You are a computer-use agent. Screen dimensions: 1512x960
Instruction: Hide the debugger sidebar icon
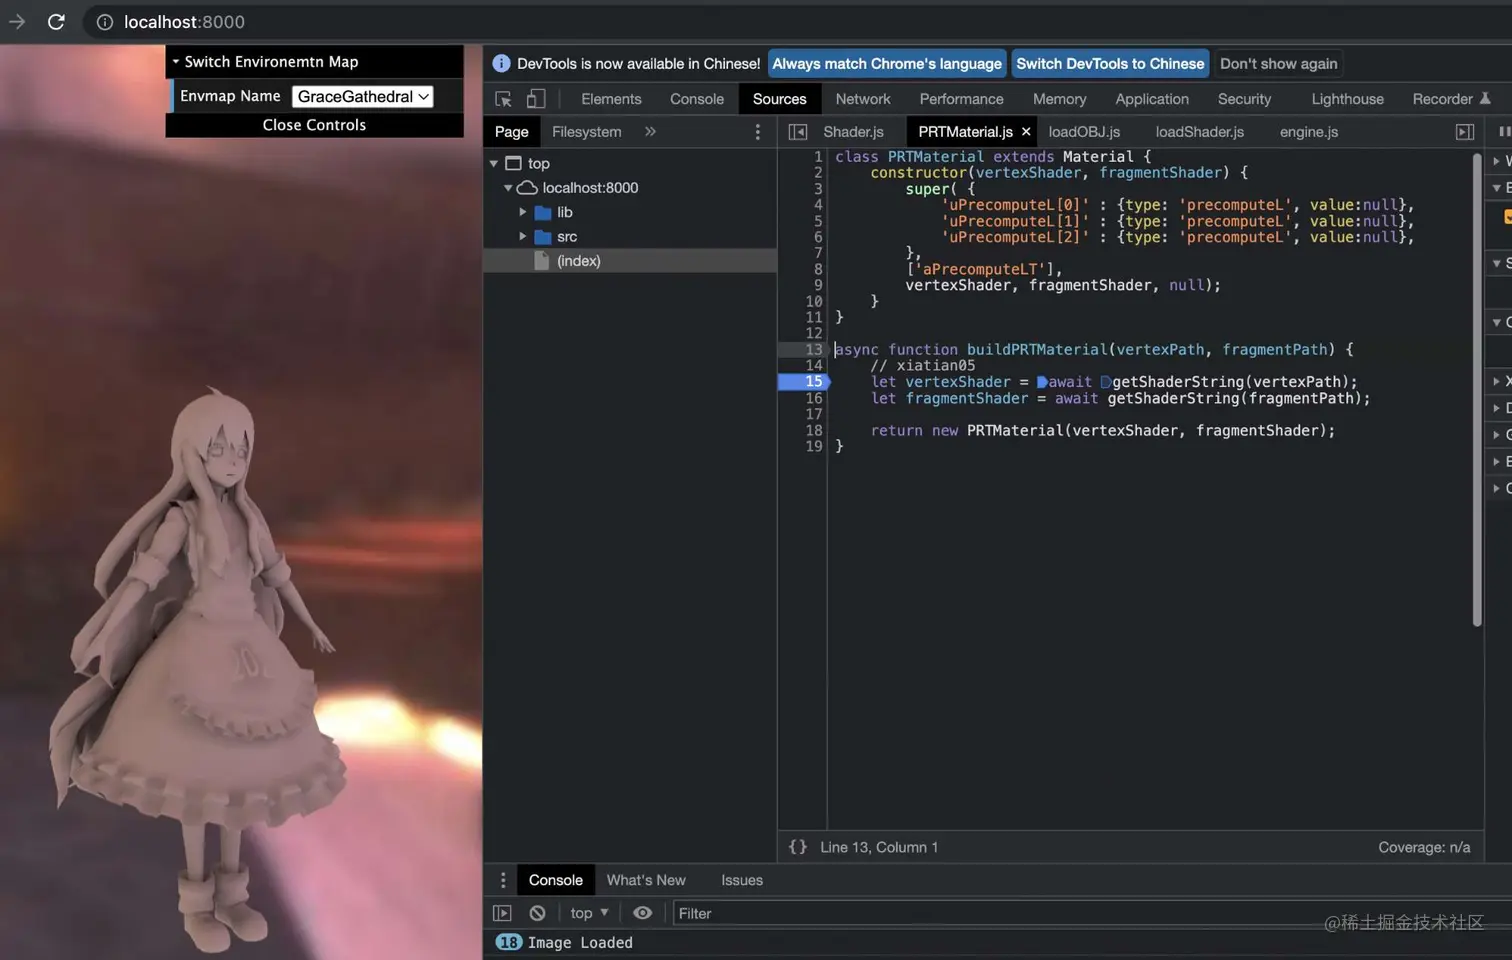[x=1465, y=132]
